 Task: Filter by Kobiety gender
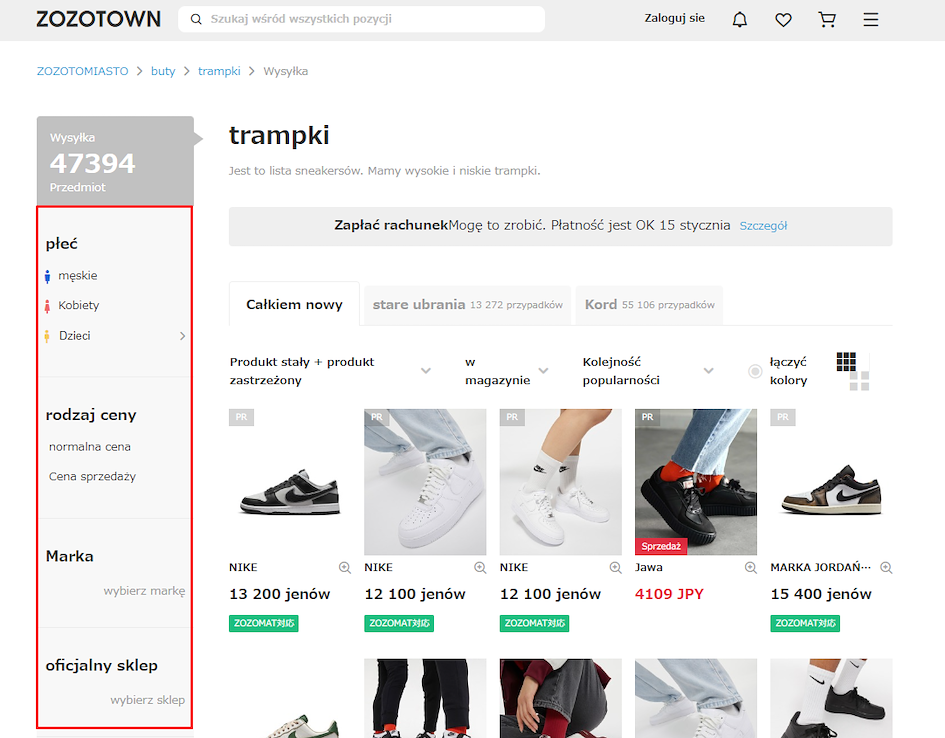tap(78, 305)
